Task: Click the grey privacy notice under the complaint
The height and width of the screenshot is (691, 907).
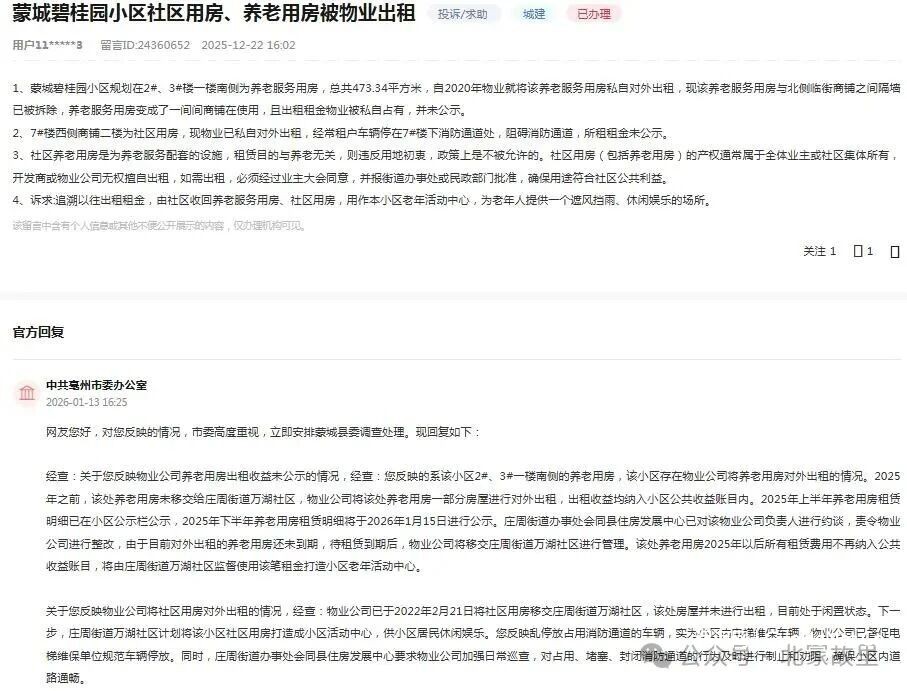Action: tap(158, 225)
